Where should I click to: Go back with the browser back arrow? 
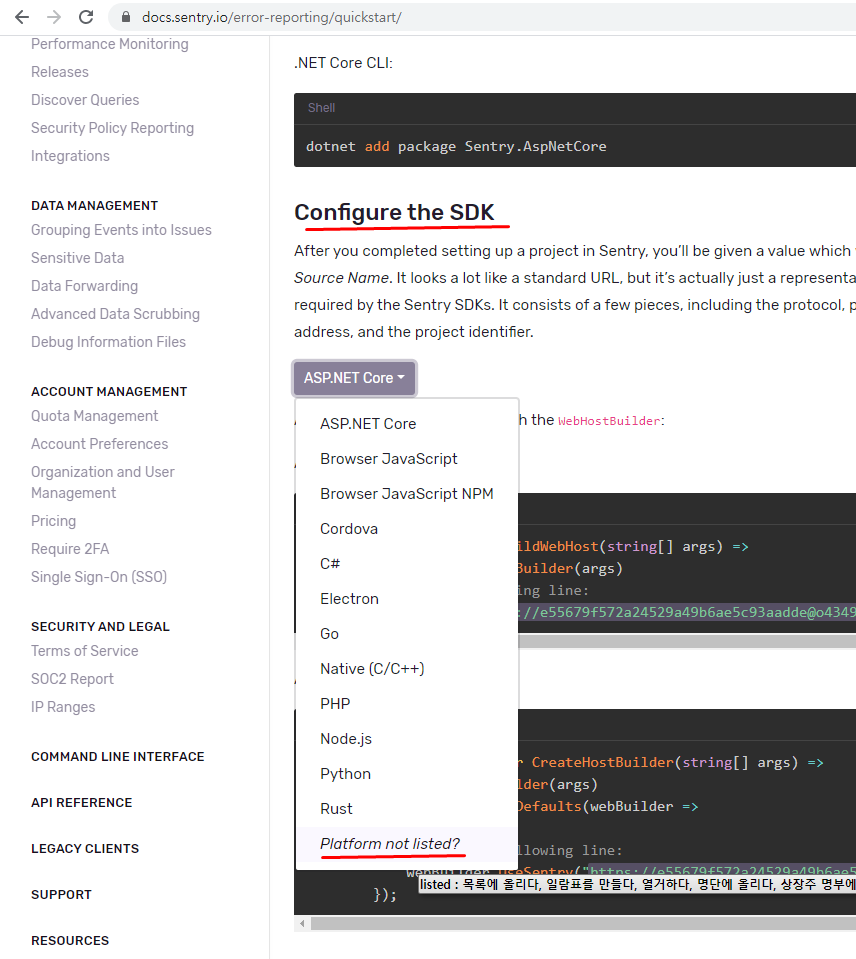(x=22, y=17)
